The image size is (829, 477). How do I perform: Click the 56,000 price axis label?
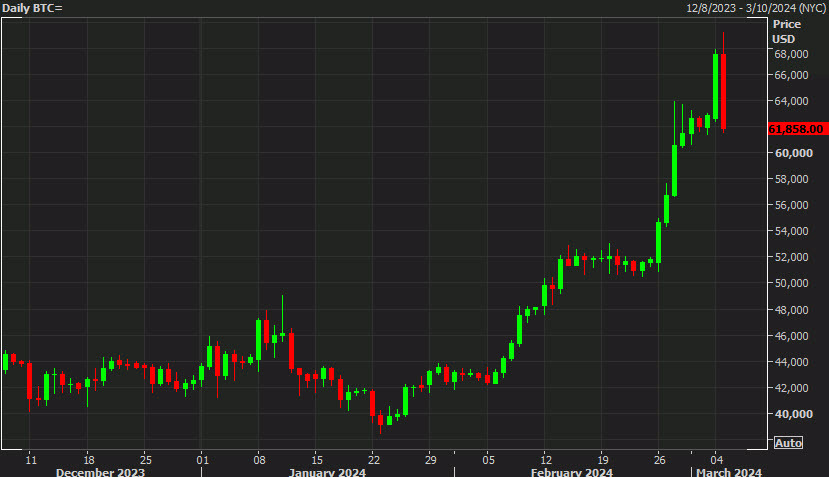click(791, 205)
